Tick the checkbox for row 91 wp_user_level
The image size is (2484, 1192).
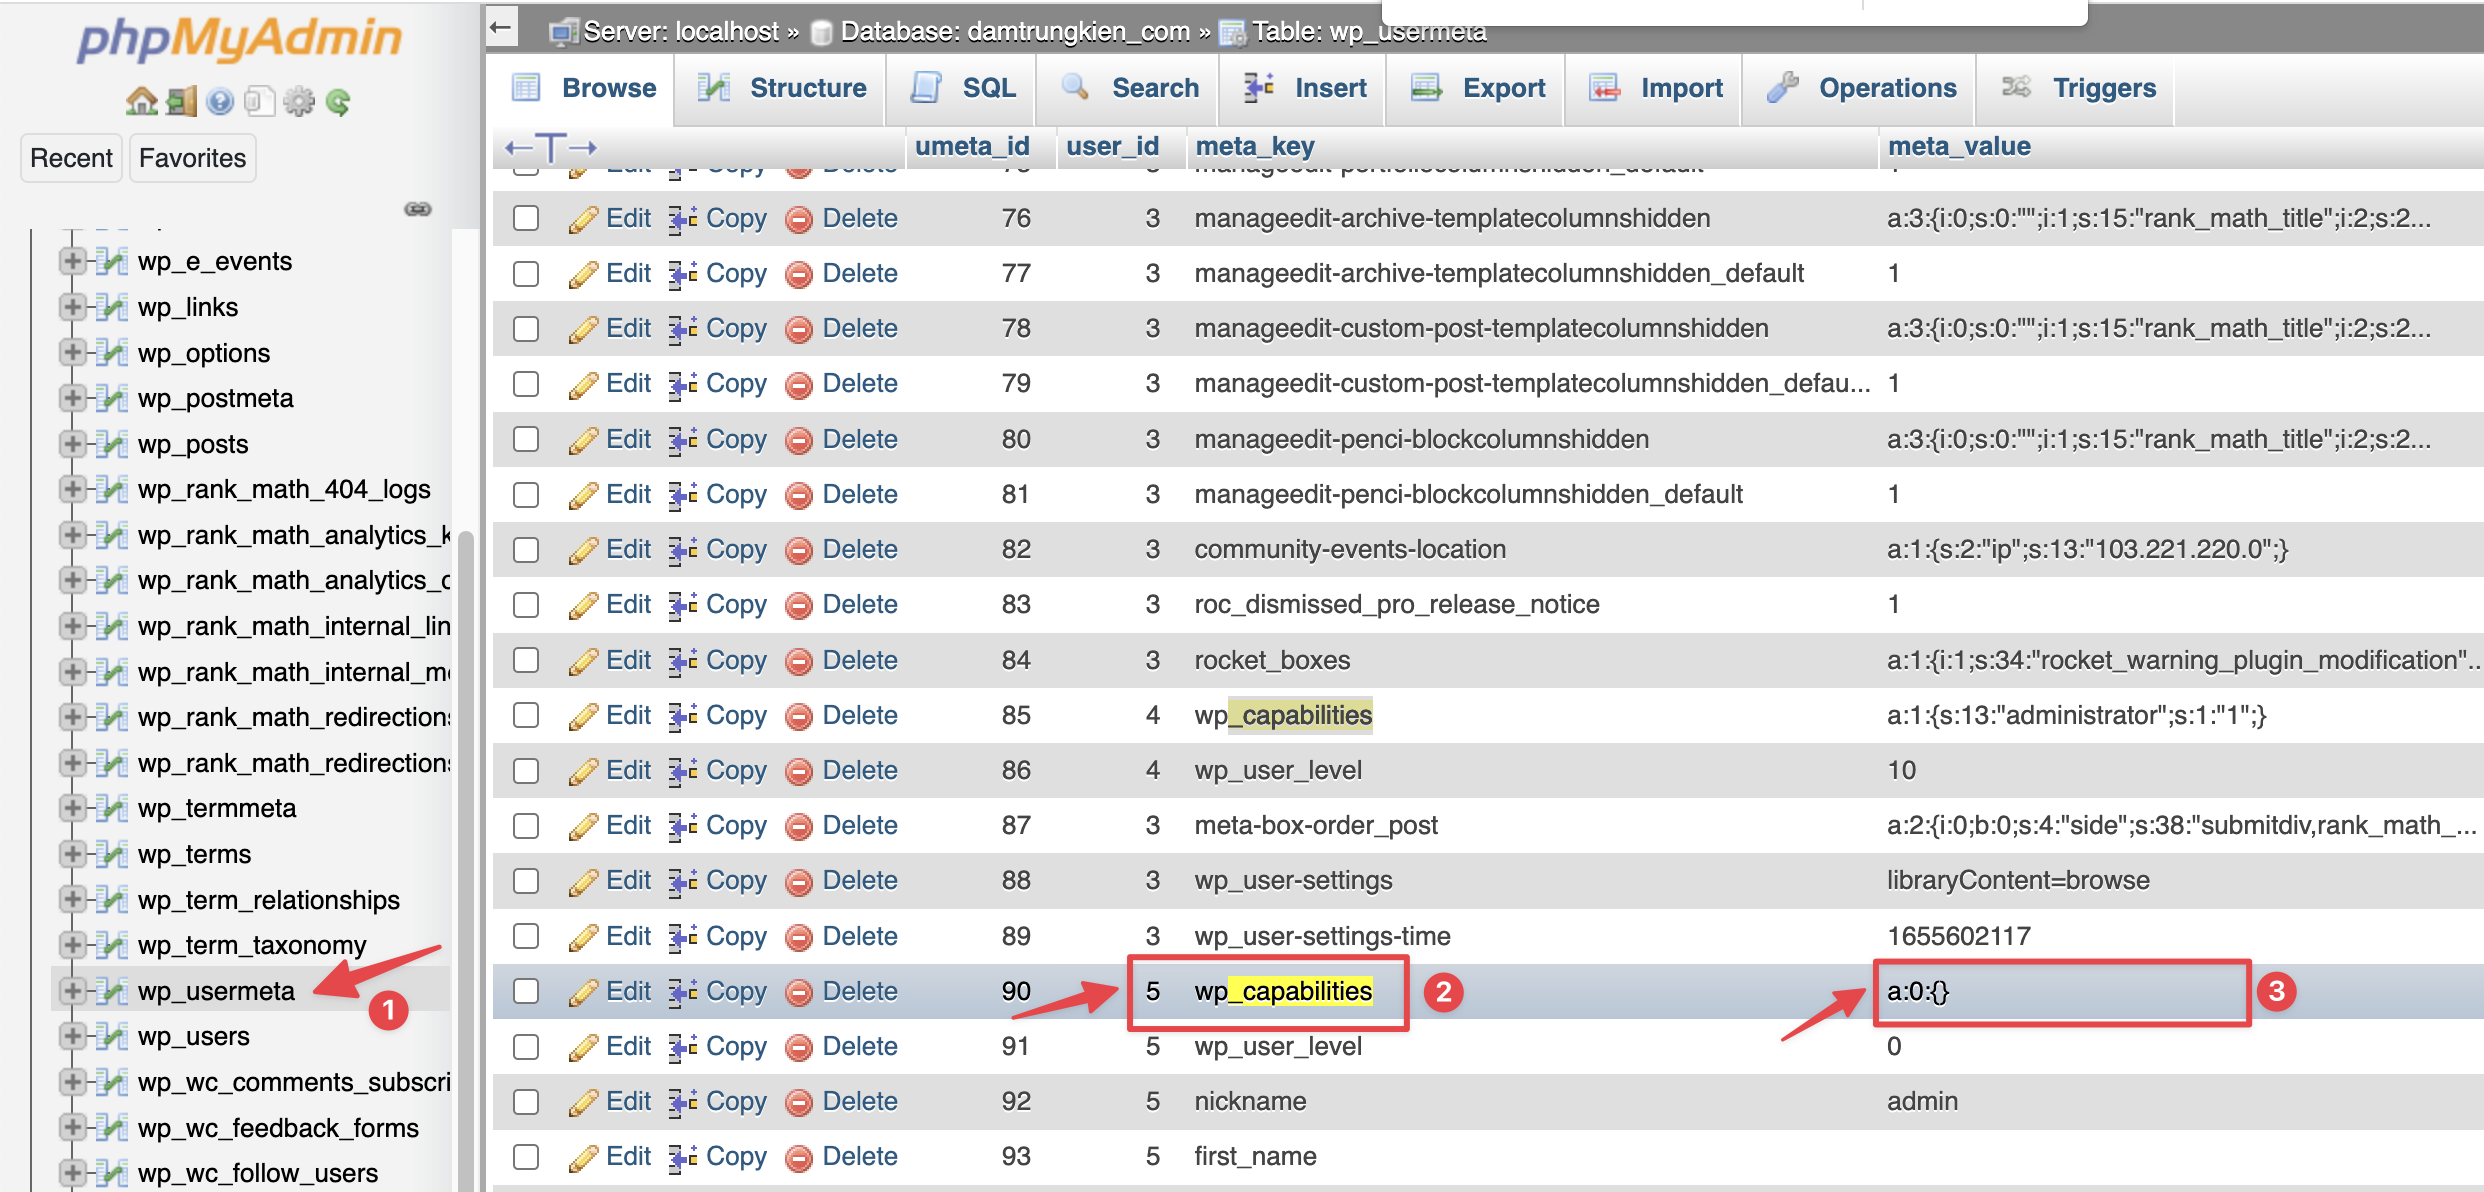coord(526,1047)
